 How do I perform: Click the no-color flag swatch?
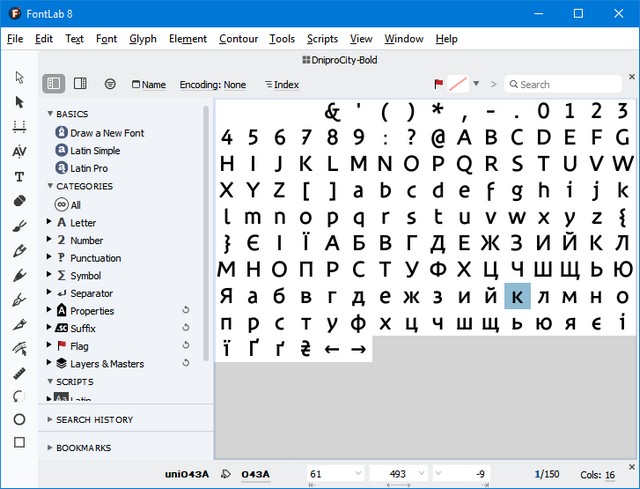[x=458, y=84]
